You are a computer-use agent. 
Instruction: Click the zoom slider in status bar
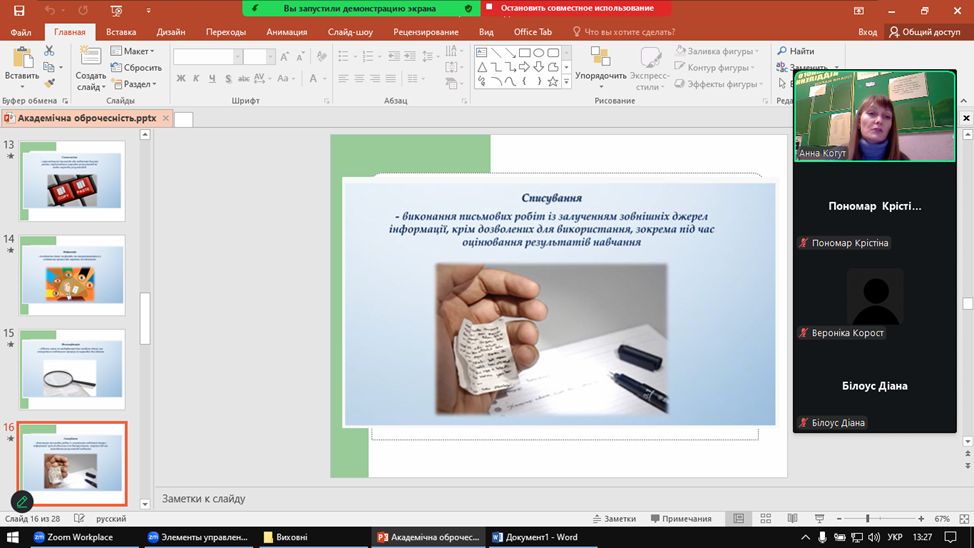coord(868,519)
